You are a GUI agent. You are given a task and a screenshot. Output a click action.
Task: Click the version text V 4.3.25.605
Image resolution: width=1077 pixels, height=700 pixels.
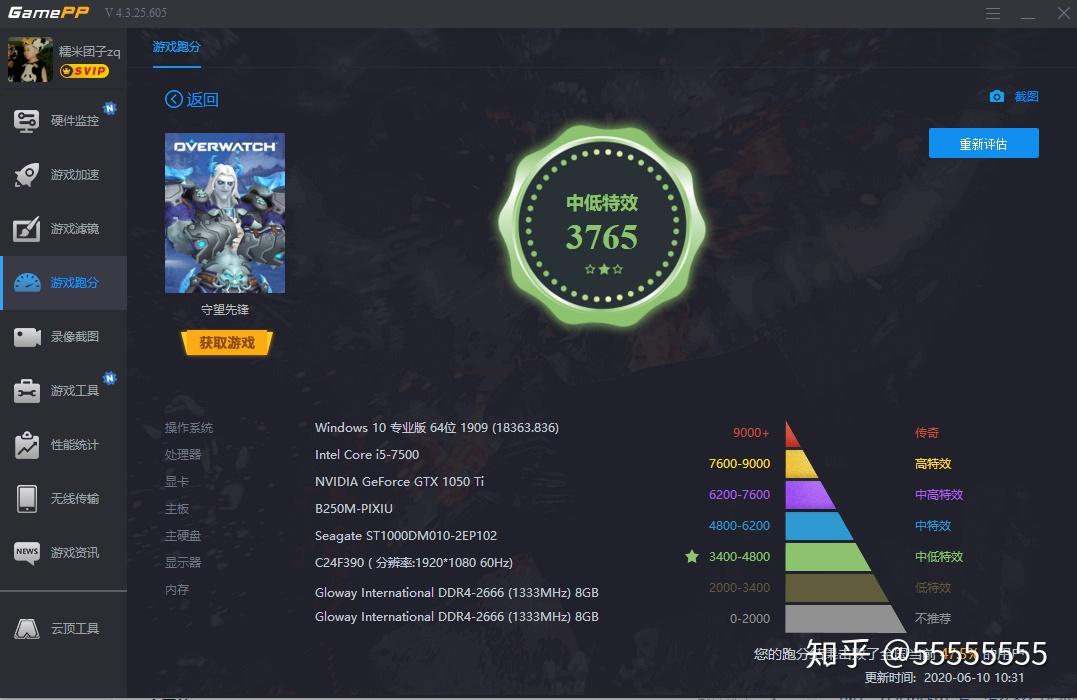135,12
